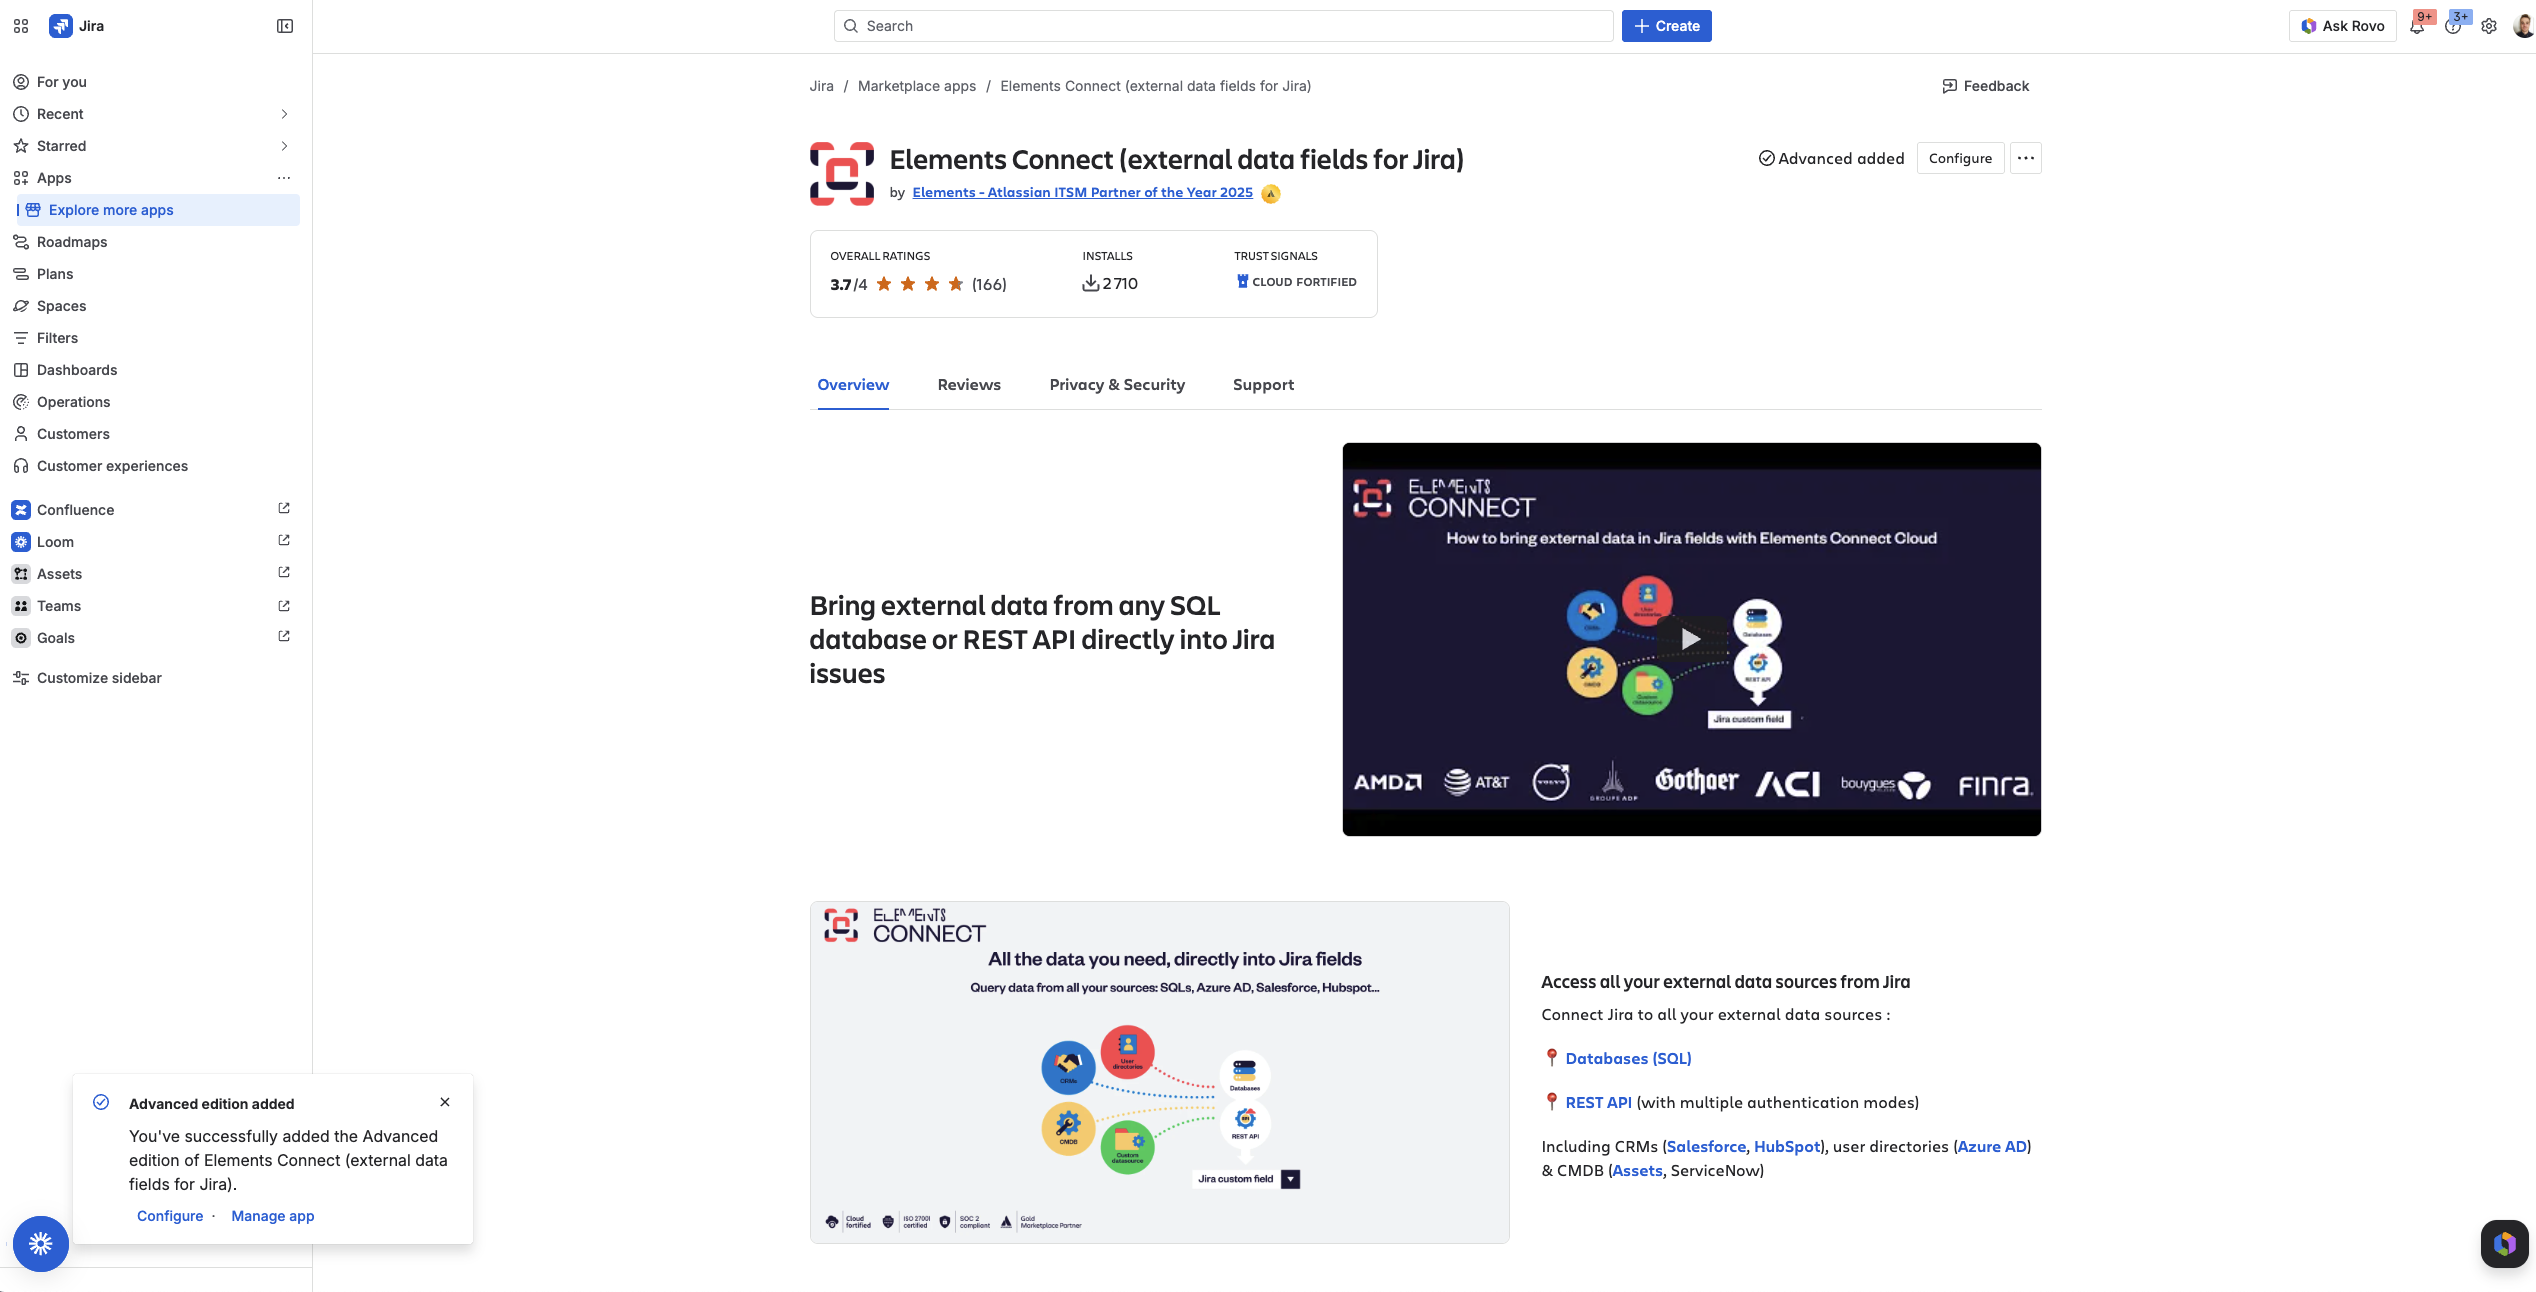This screenshot has height=1292, width=2536.
Task: Open Roadmaps in sidebar
Action: click(x=155, y=242)
